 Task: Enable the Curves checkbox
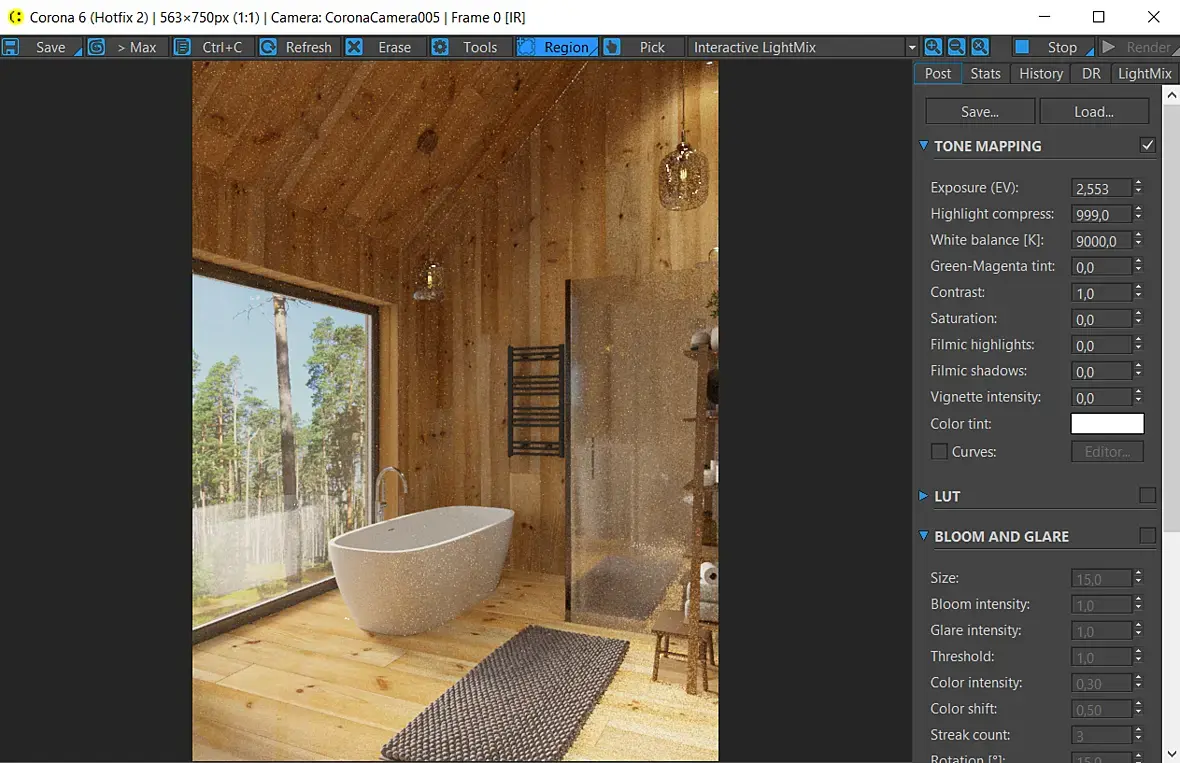click(939, 451)
